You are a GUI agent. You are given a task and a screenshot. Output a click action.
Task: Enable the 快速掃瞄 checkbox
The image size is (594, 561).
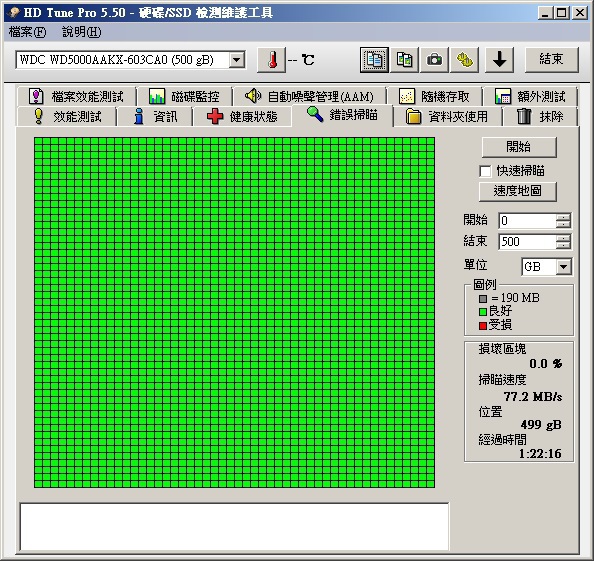[485, 171]
